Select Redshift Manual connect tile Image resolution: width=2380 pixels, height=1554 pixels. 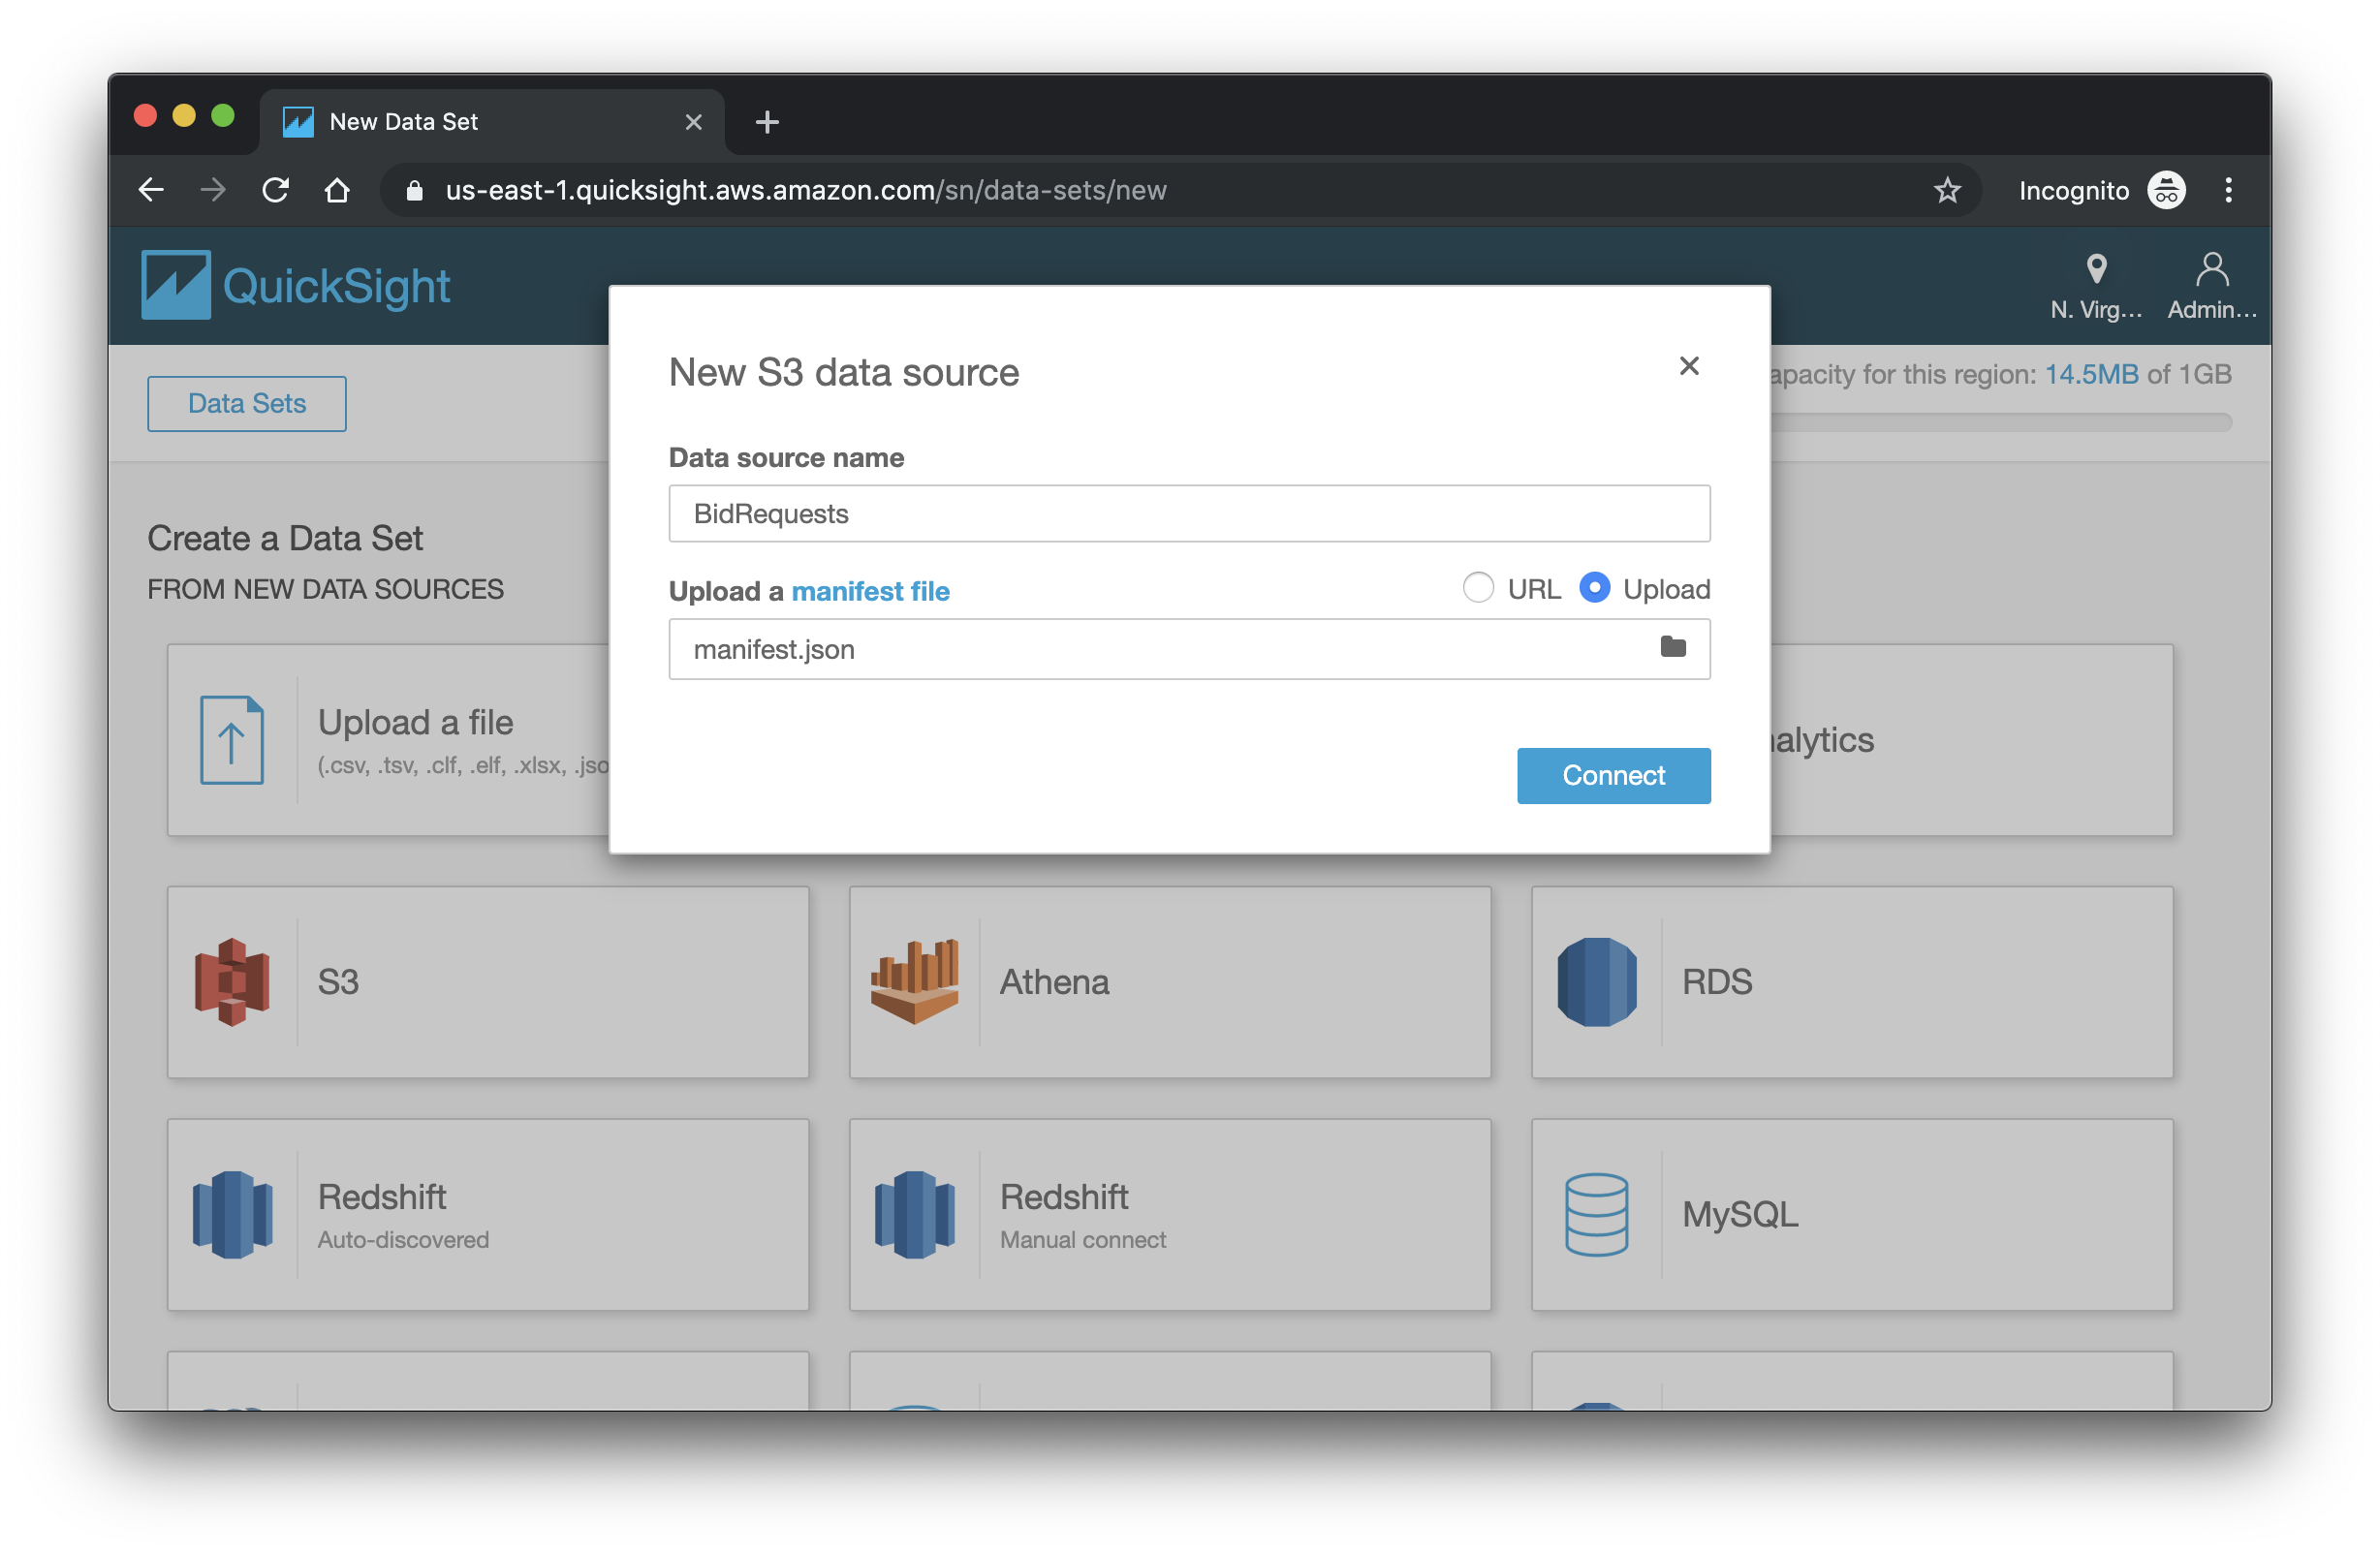pos(1169,1214)
